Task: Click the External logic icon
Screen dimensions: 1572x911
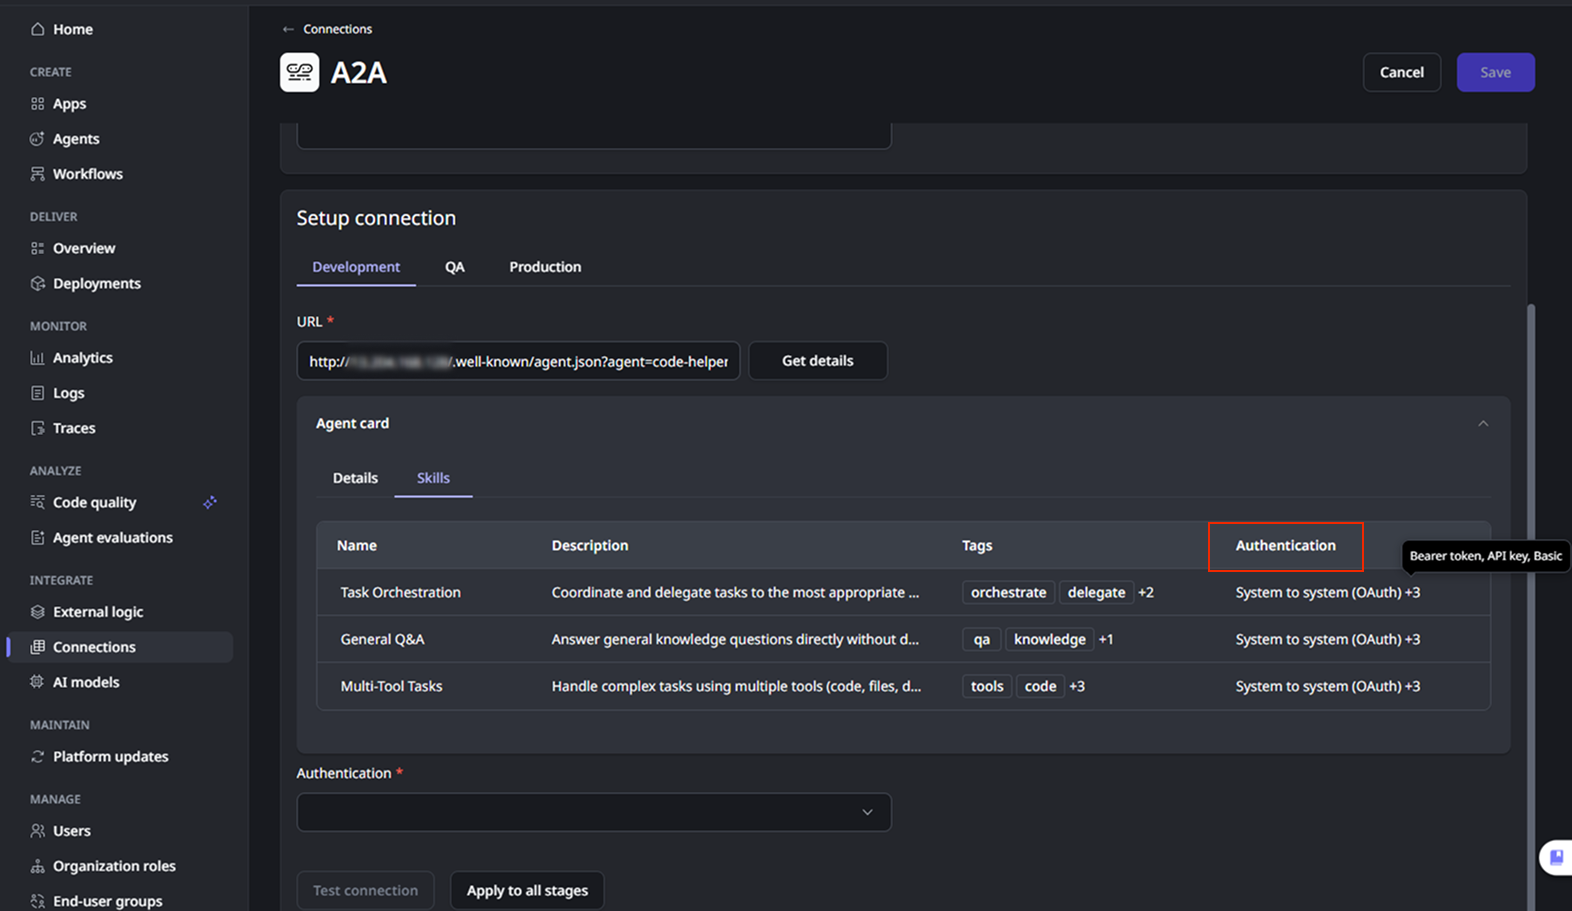Action: click(38, 612)
